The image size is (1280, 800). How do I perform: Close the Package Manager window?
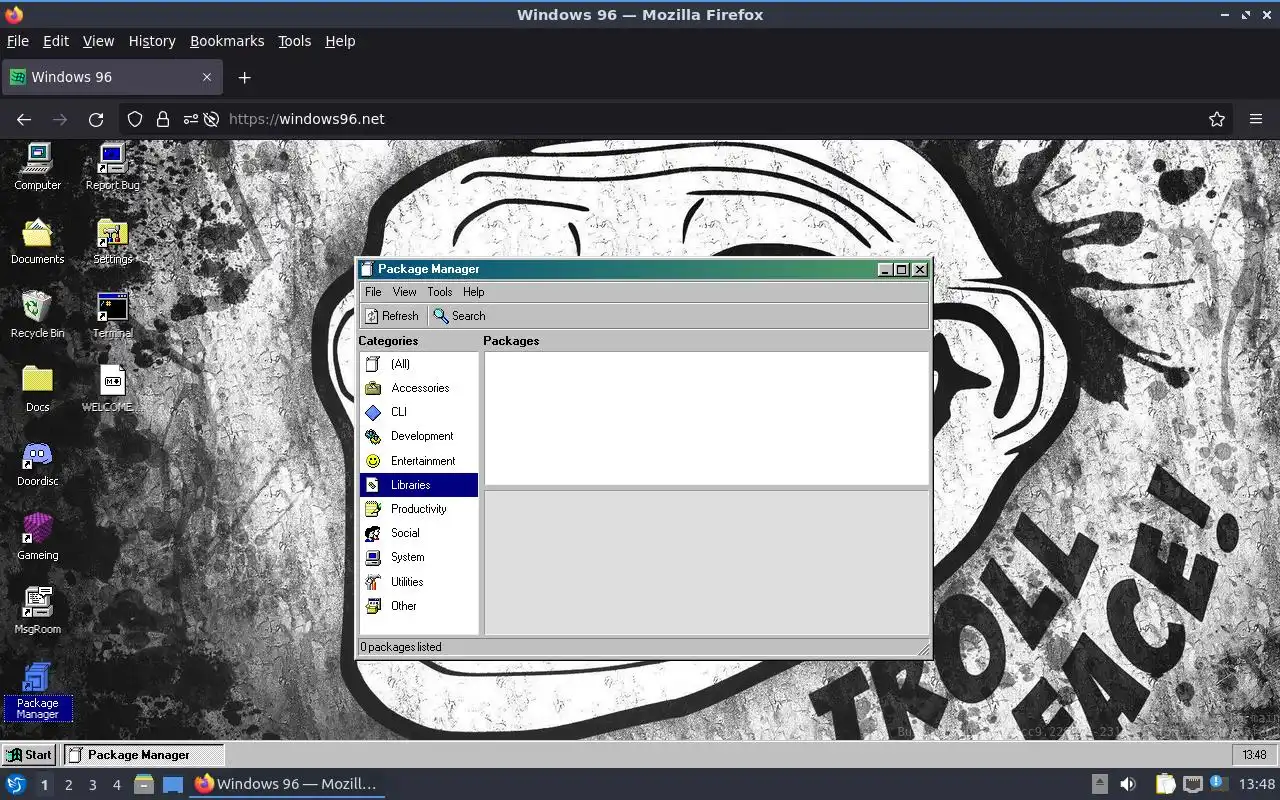(920, 269)
